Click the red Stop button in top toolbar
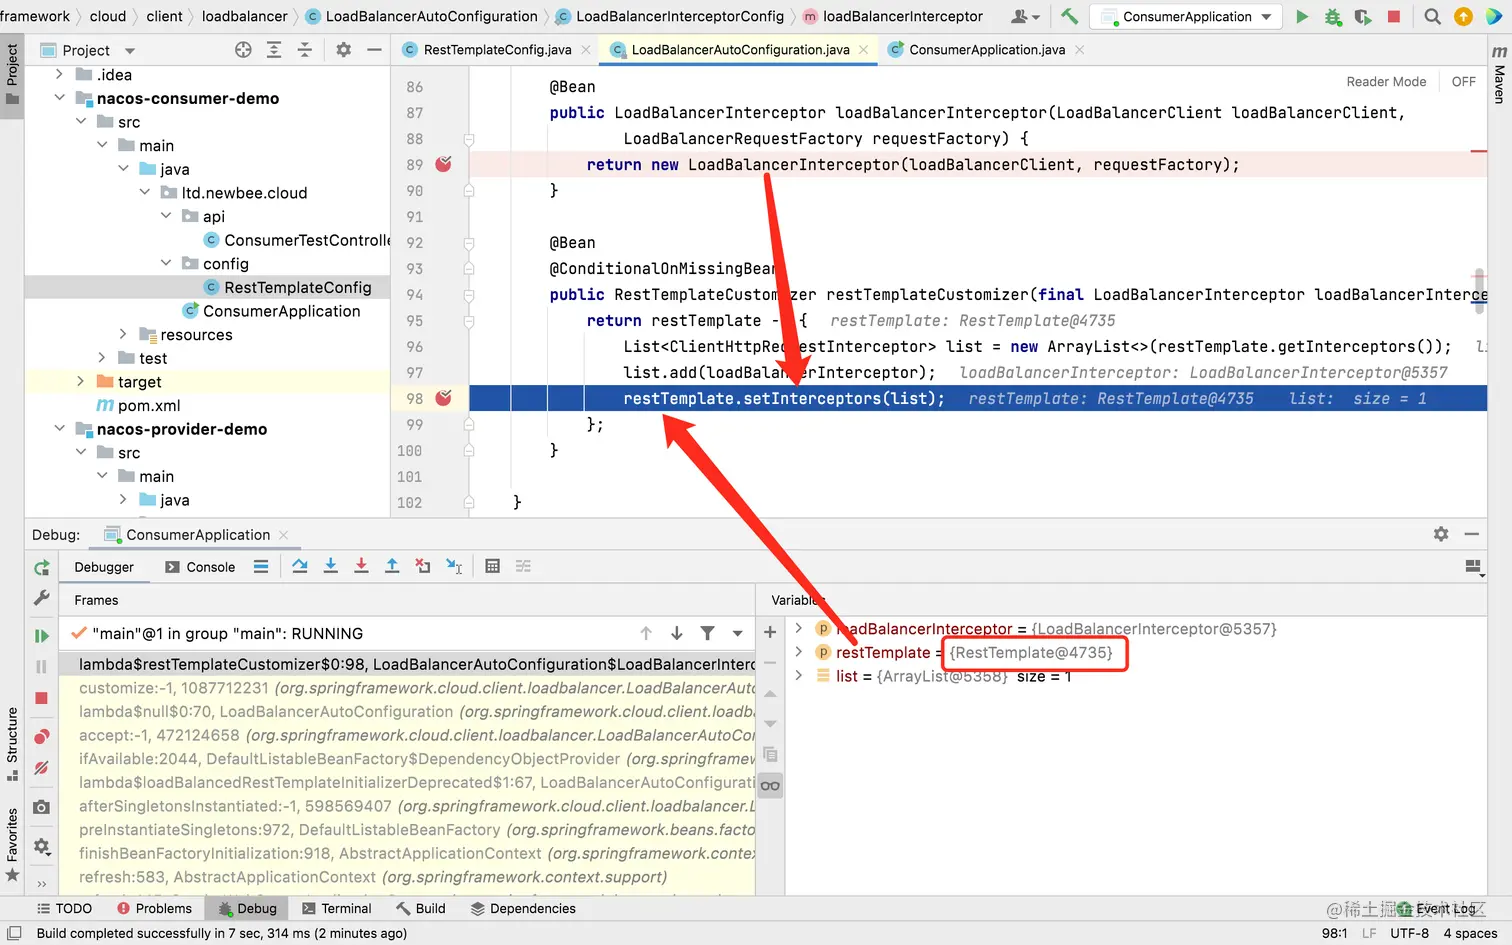1512x945 pixels. 1394,16
